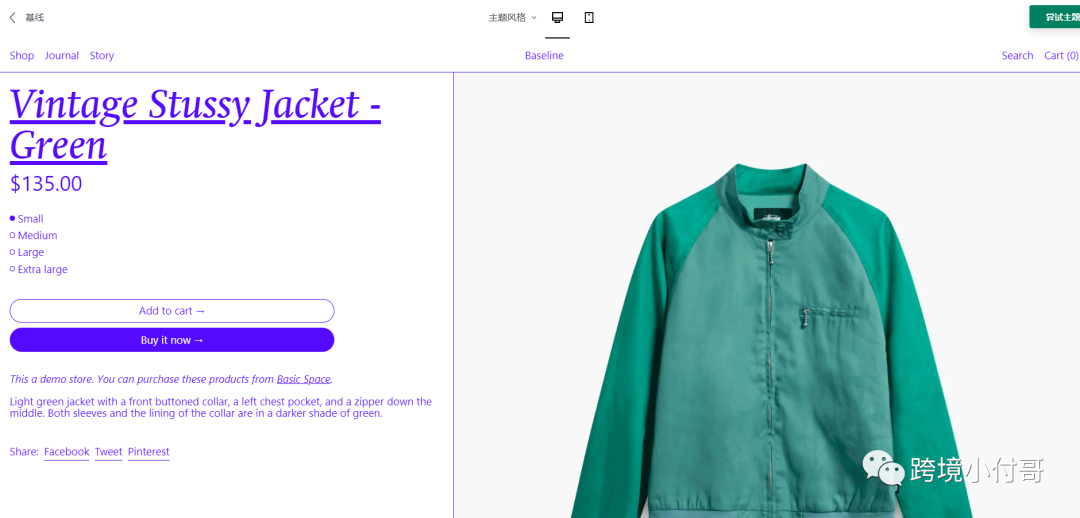Click the back arrow icon
Screen dimensions: 1080x518
point(12,18)
